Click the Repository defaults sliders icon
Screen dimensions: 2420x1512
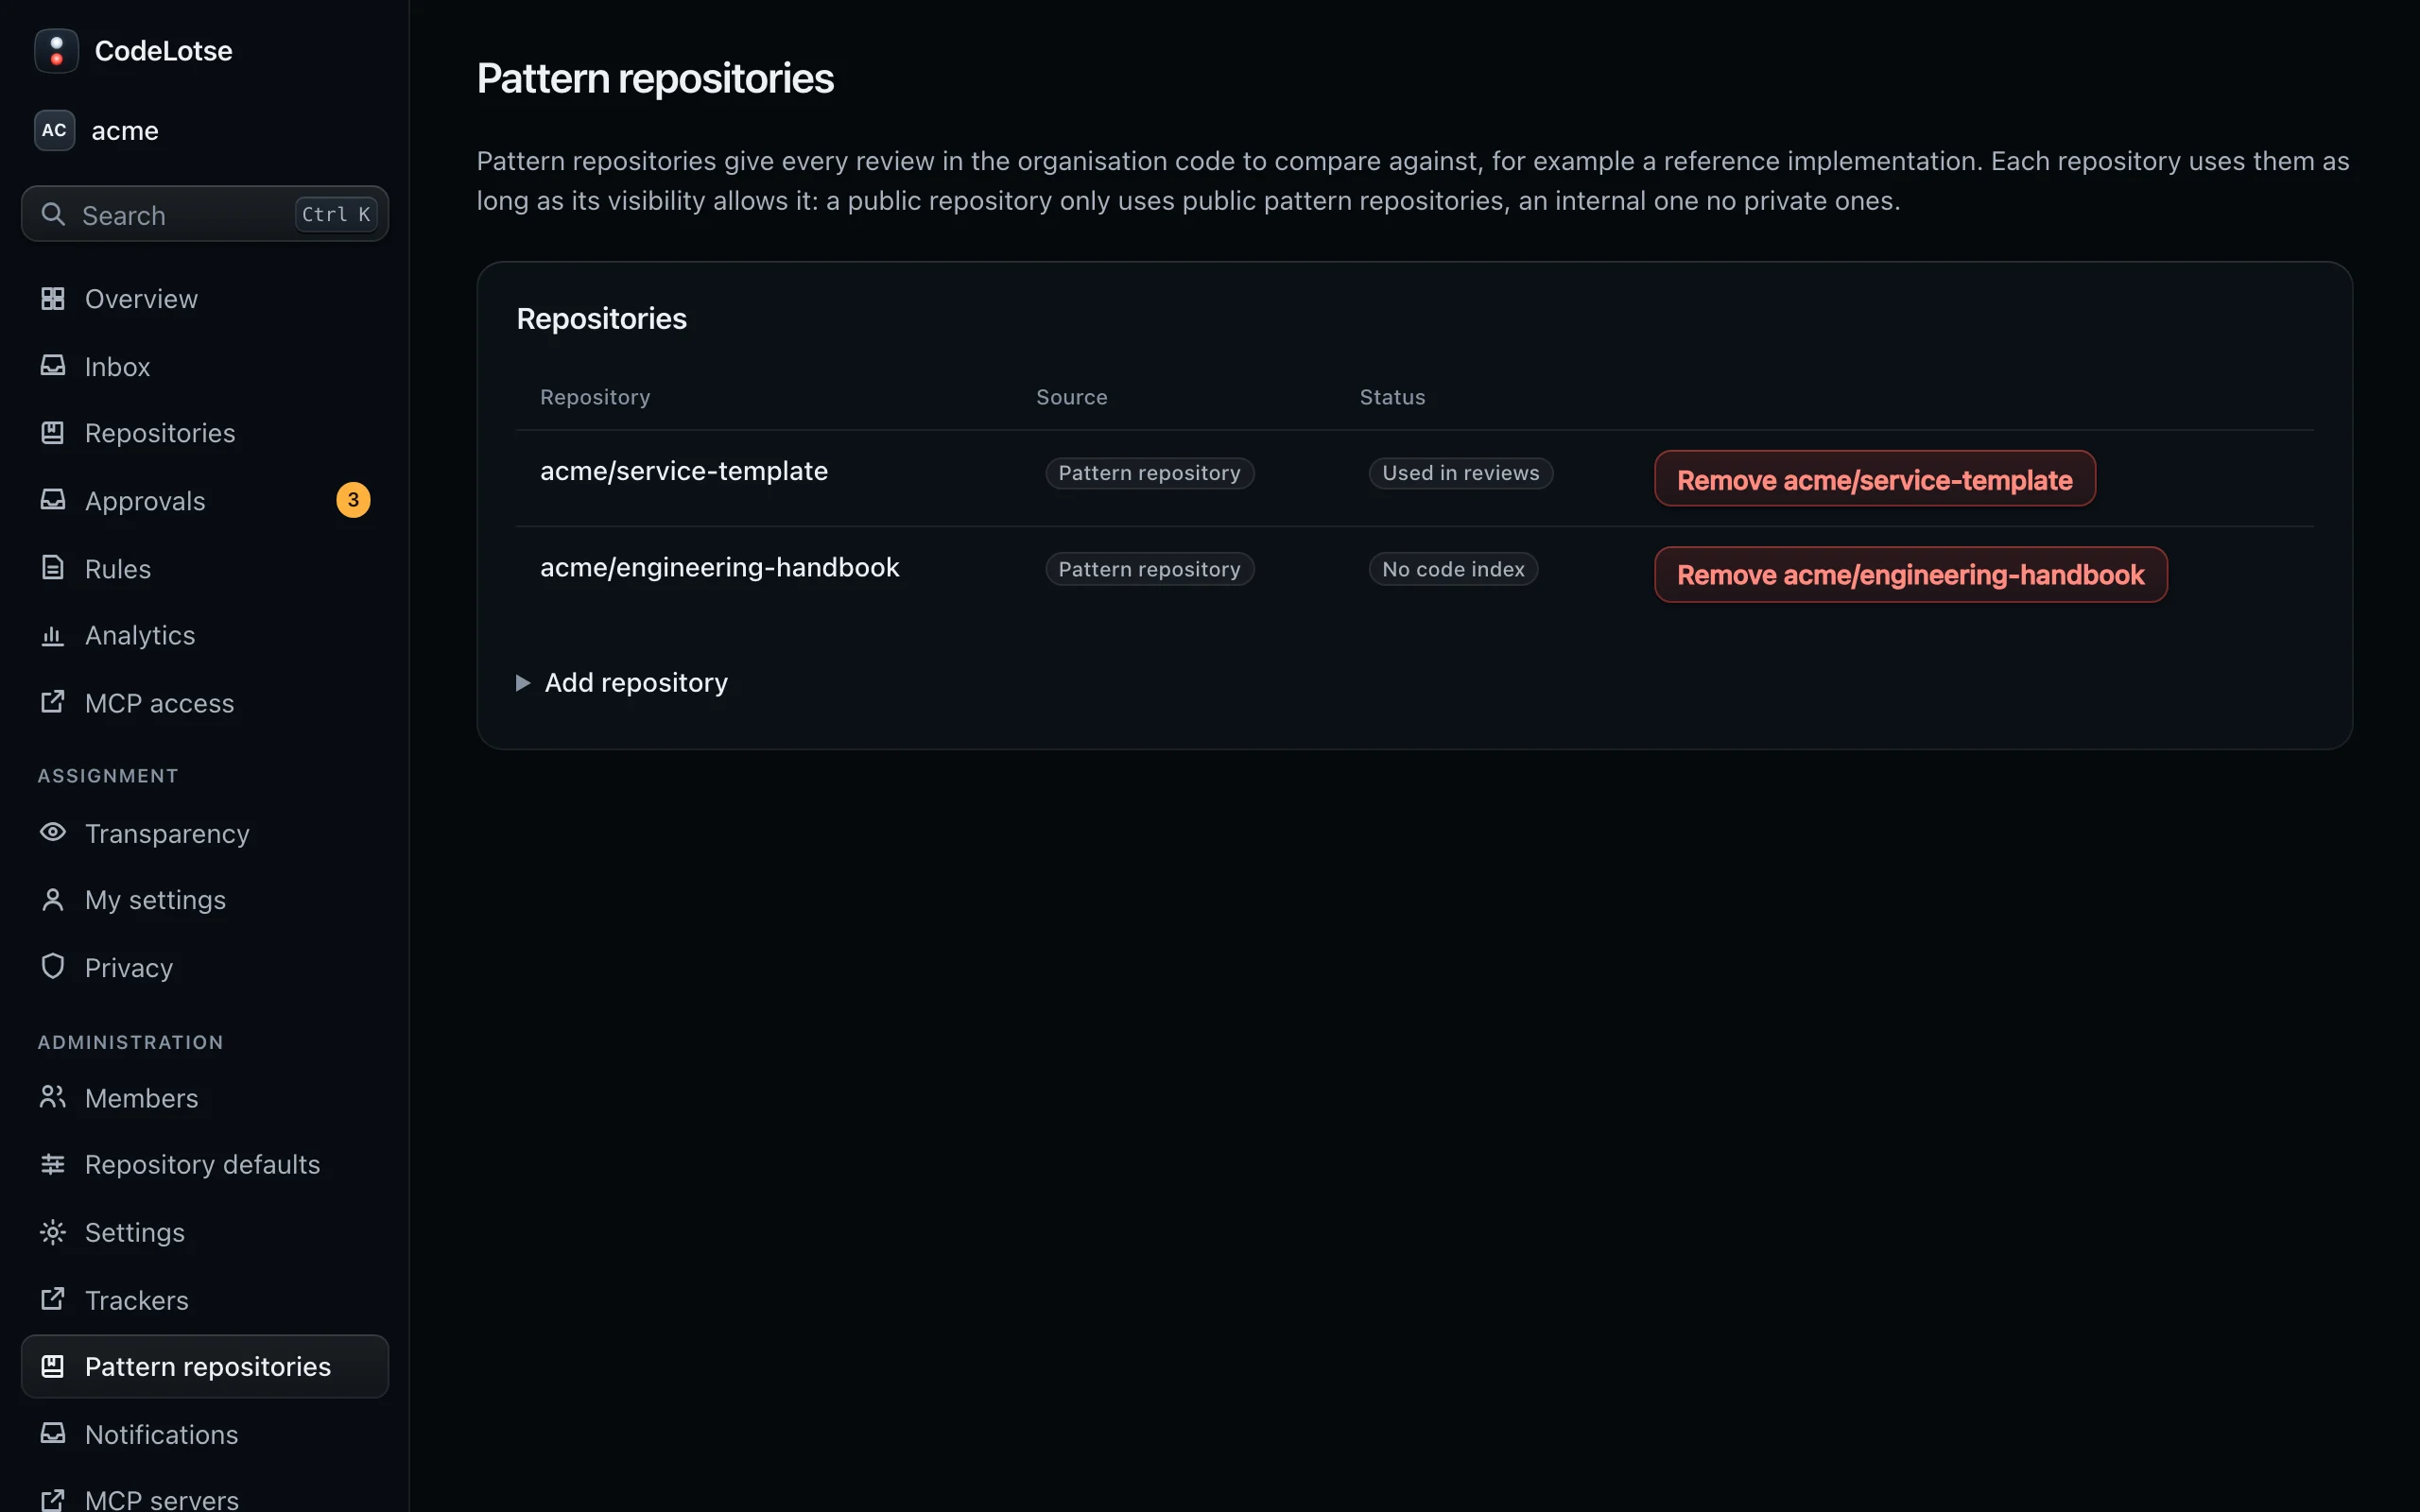(x=53, y=1164)
